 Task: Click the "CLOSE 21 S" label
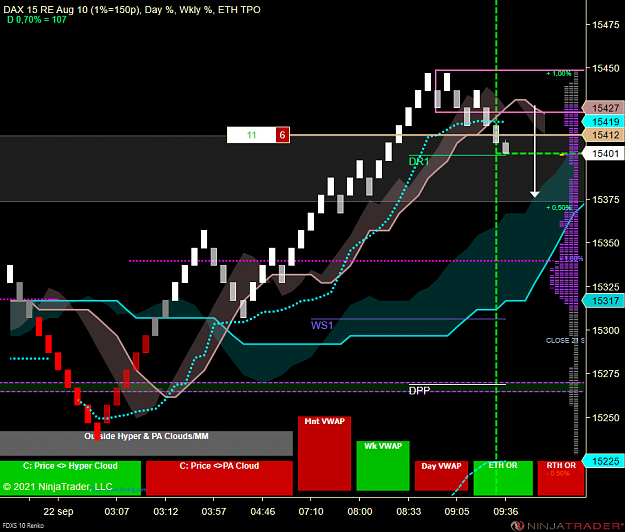[565, 340]
